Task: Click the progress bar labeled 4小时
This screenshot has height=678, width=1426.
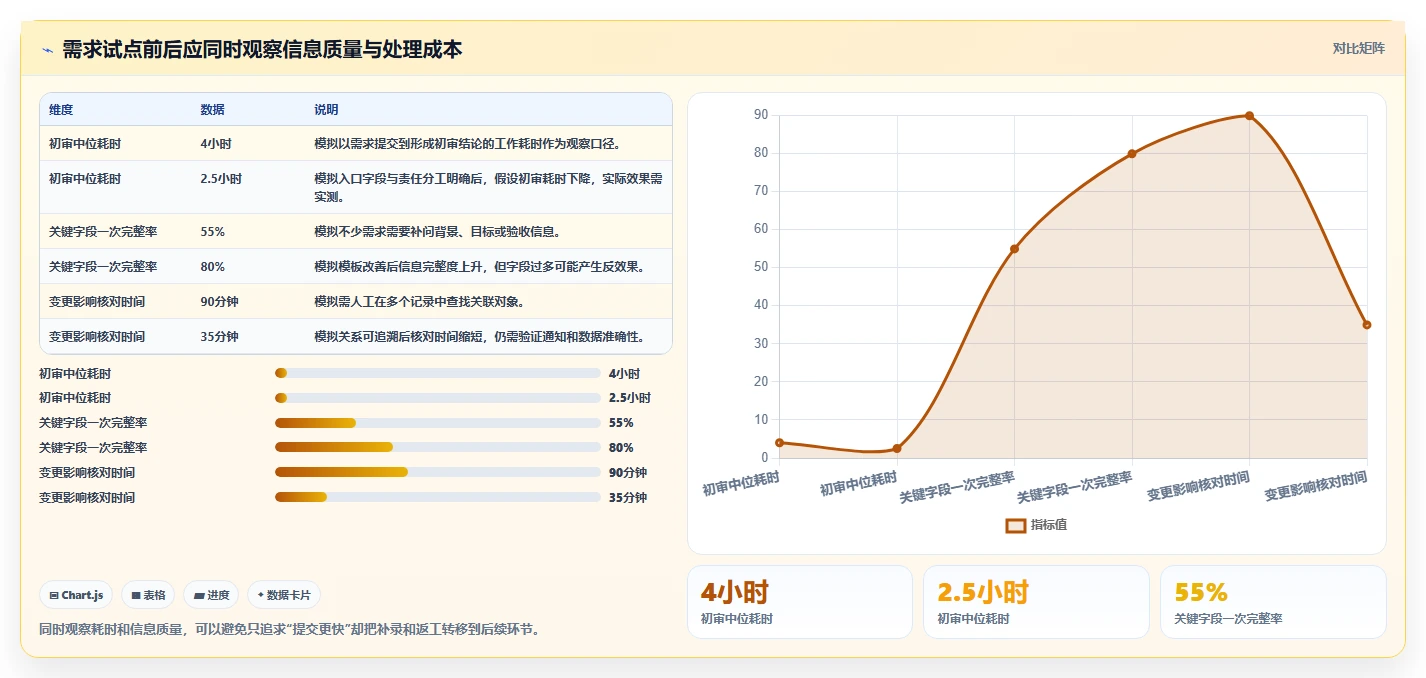Action: [x=438, y=374]
